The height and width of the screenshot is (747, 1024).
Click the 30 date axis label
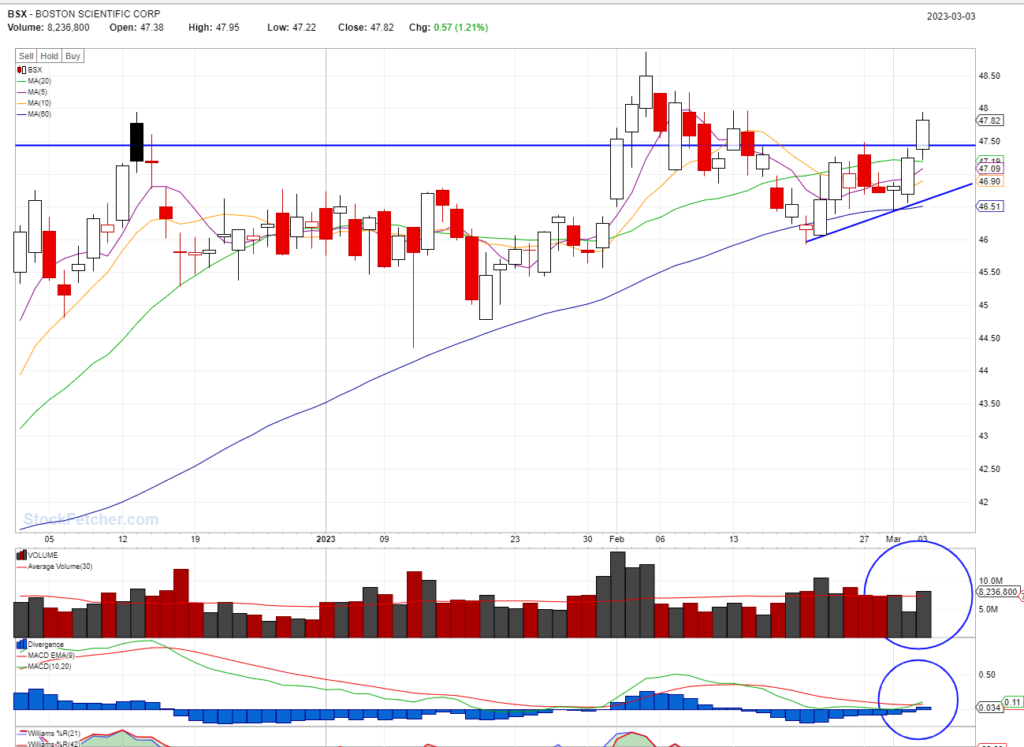588,539
